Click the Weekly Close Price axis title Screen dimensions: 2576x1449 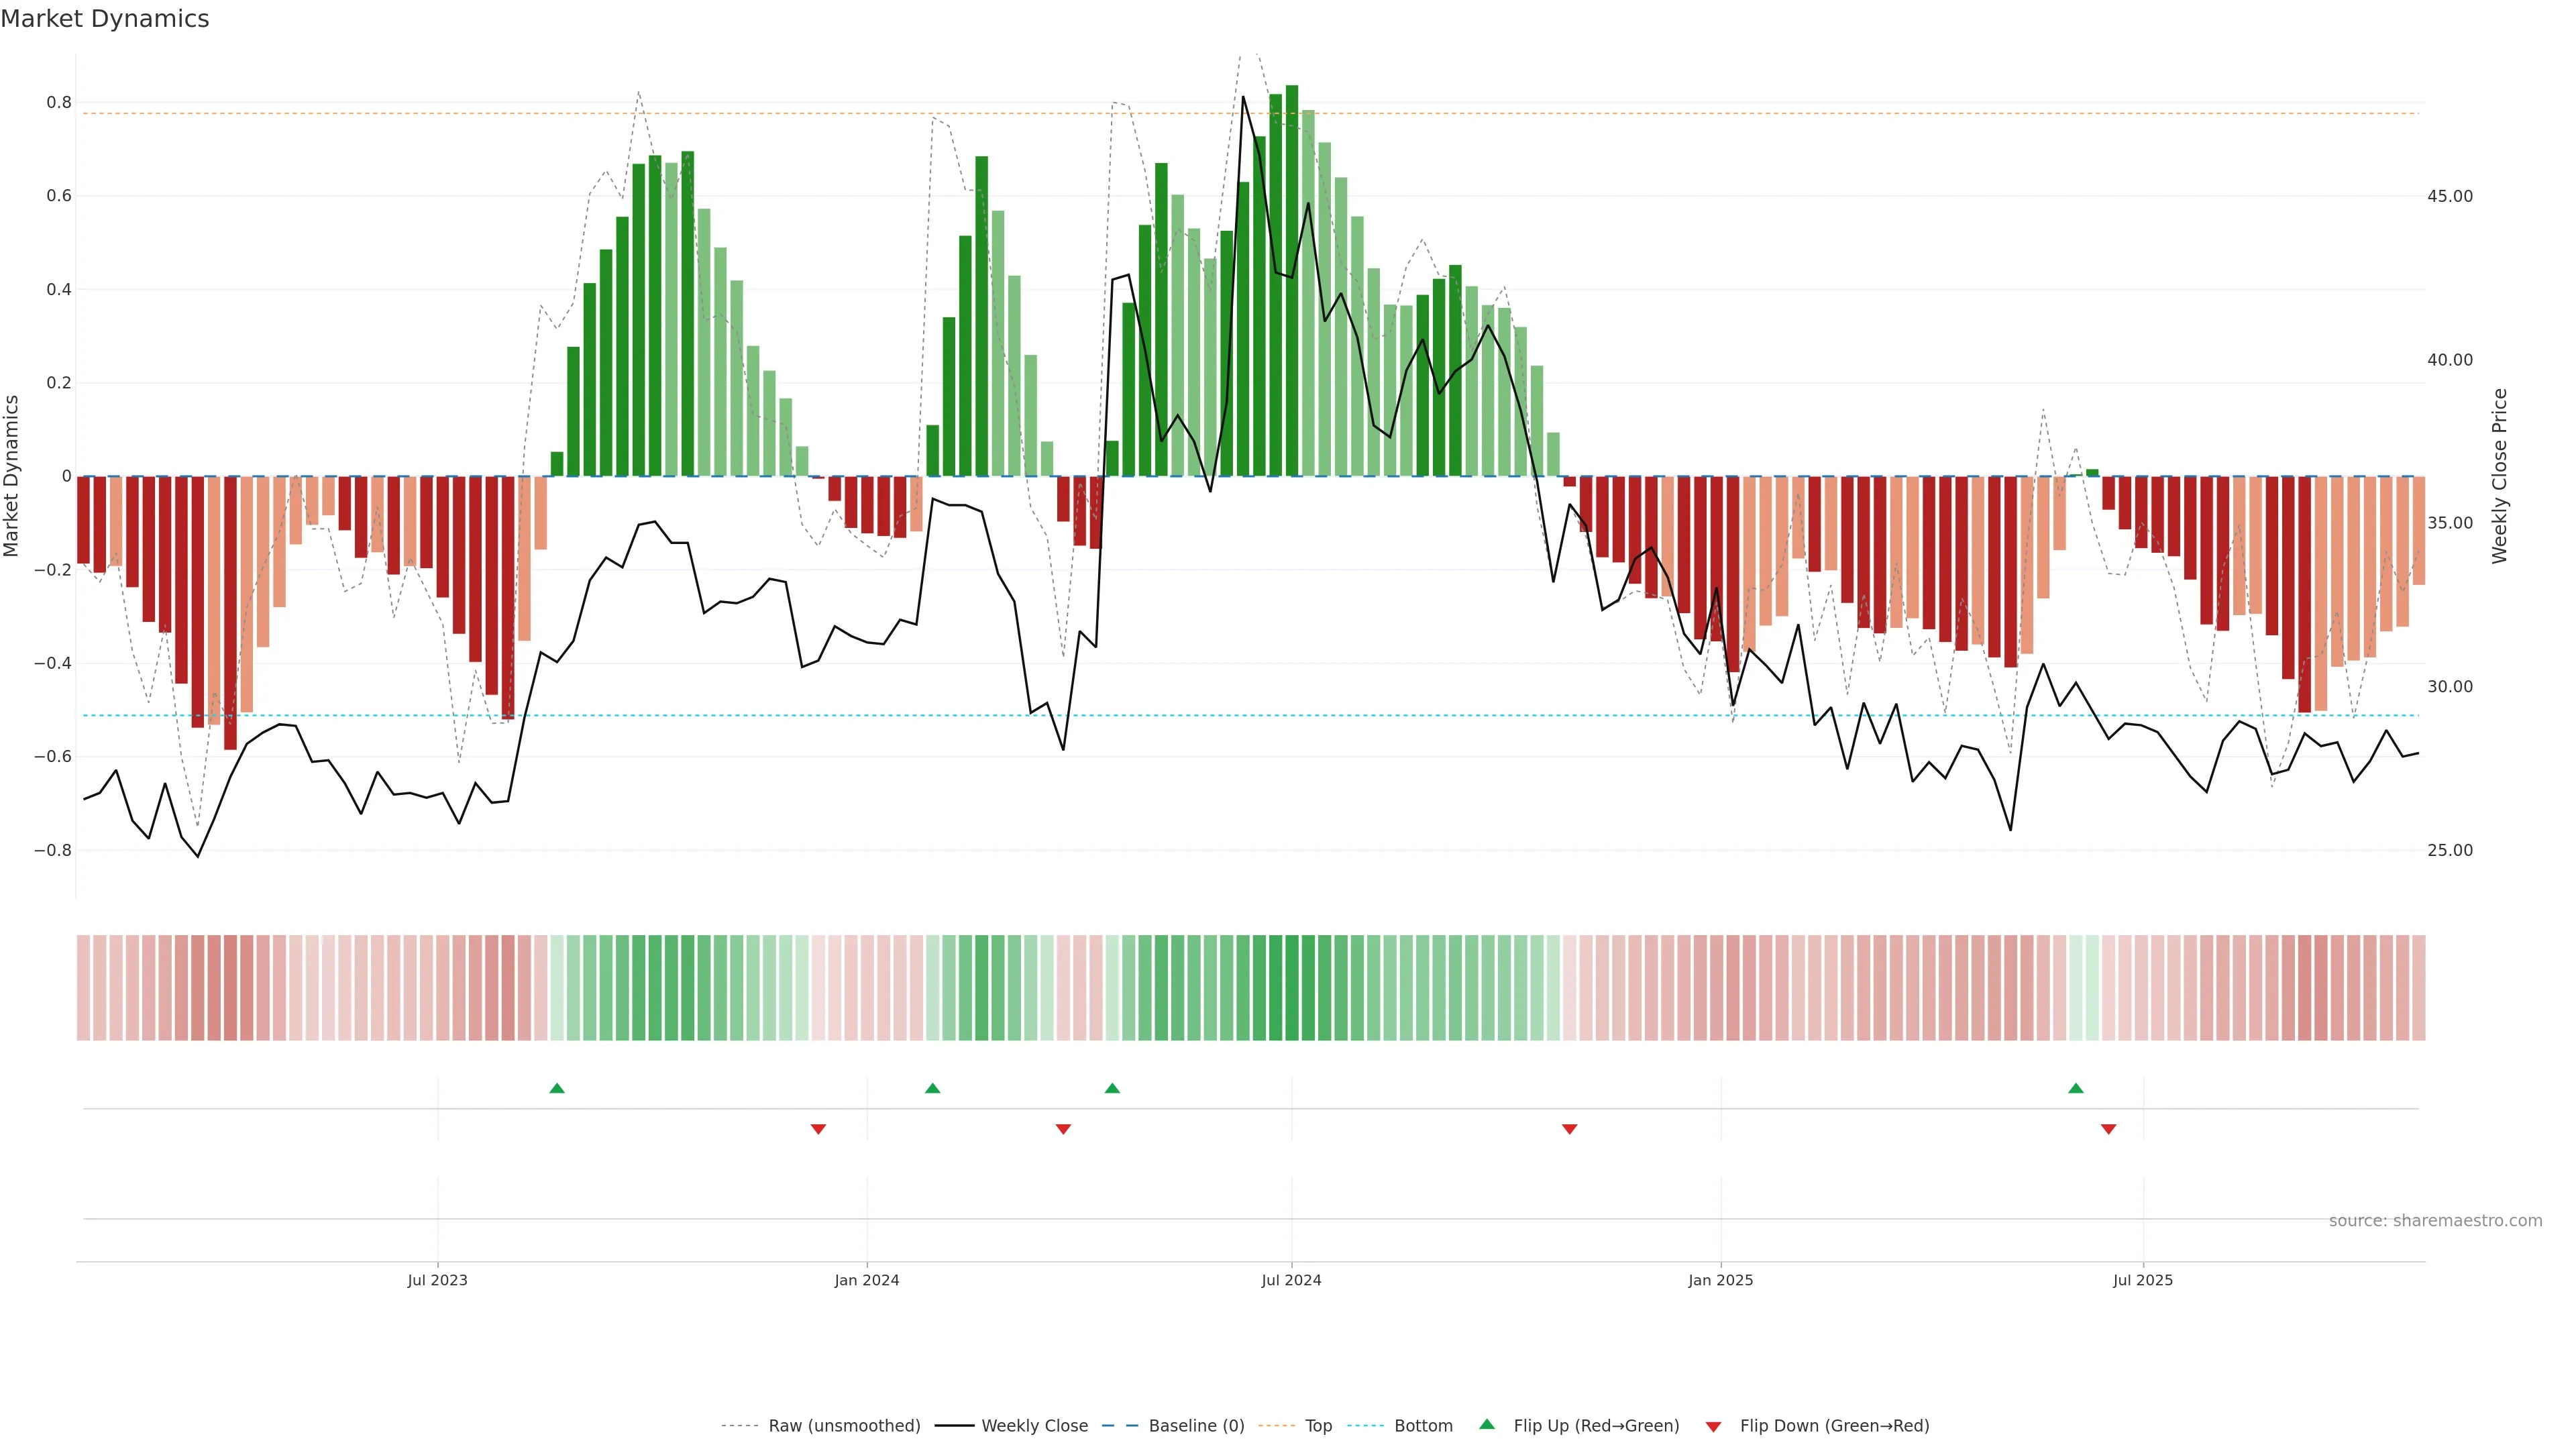[2499, 476]
